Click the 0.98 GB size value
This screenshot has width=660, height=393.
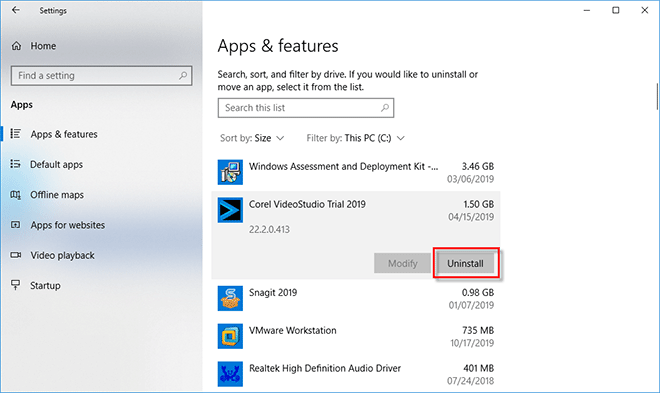coord(478,292)
